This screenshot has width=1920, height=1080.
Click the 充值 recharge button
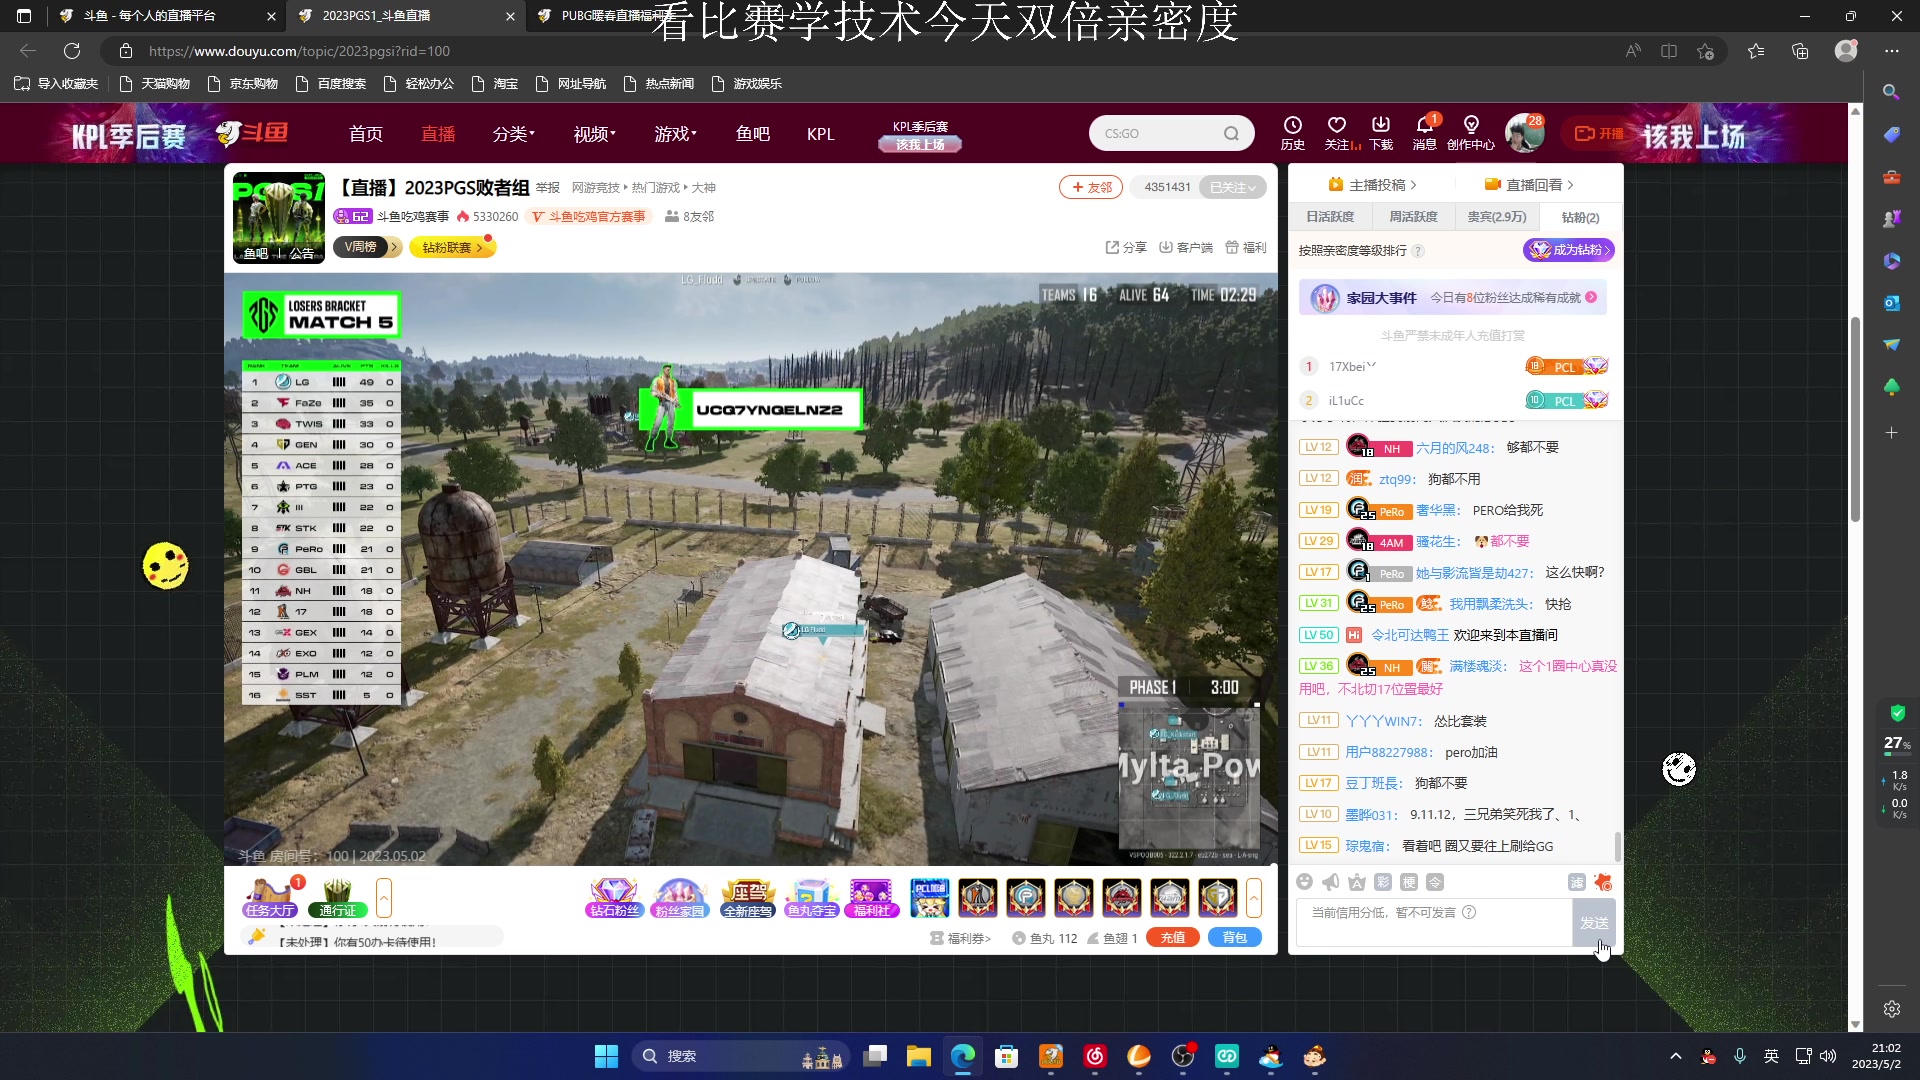pos(1173,938)
